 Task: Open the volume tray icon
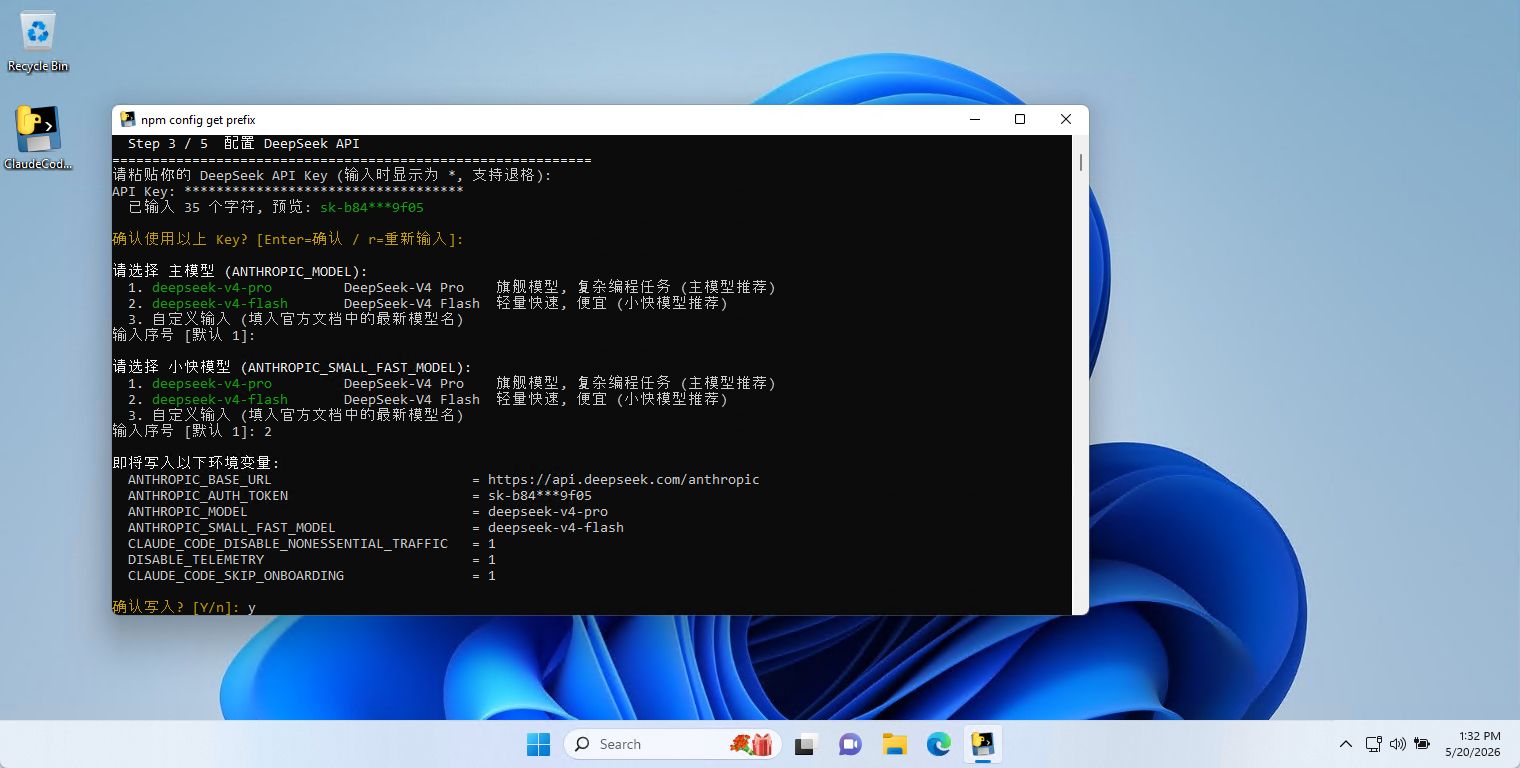(1398, 744)
